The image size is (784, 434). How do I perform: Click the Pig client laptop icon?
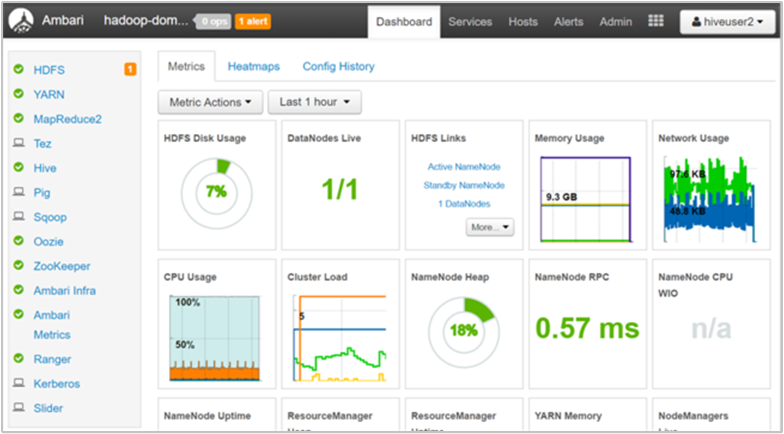[19, 192]
